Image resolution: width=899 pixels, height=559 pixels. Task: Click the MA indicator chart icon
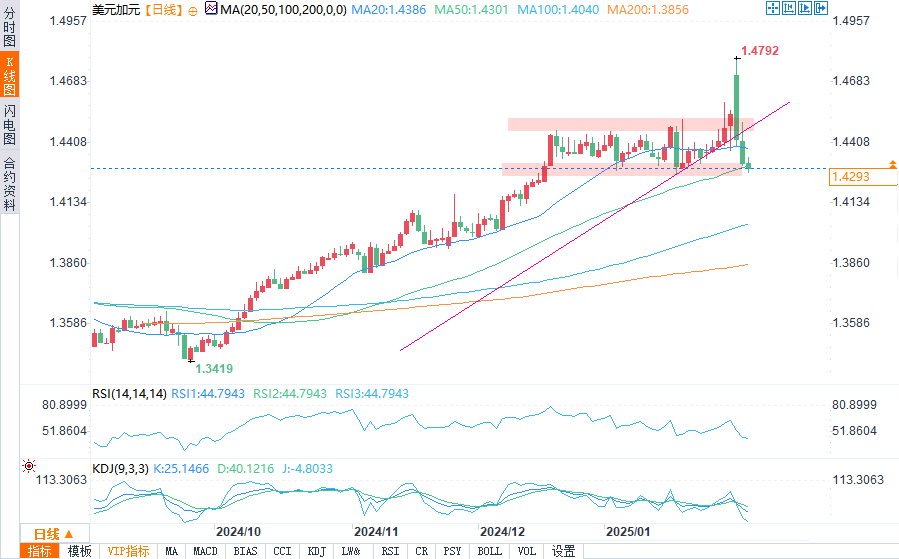pos(211,9)
